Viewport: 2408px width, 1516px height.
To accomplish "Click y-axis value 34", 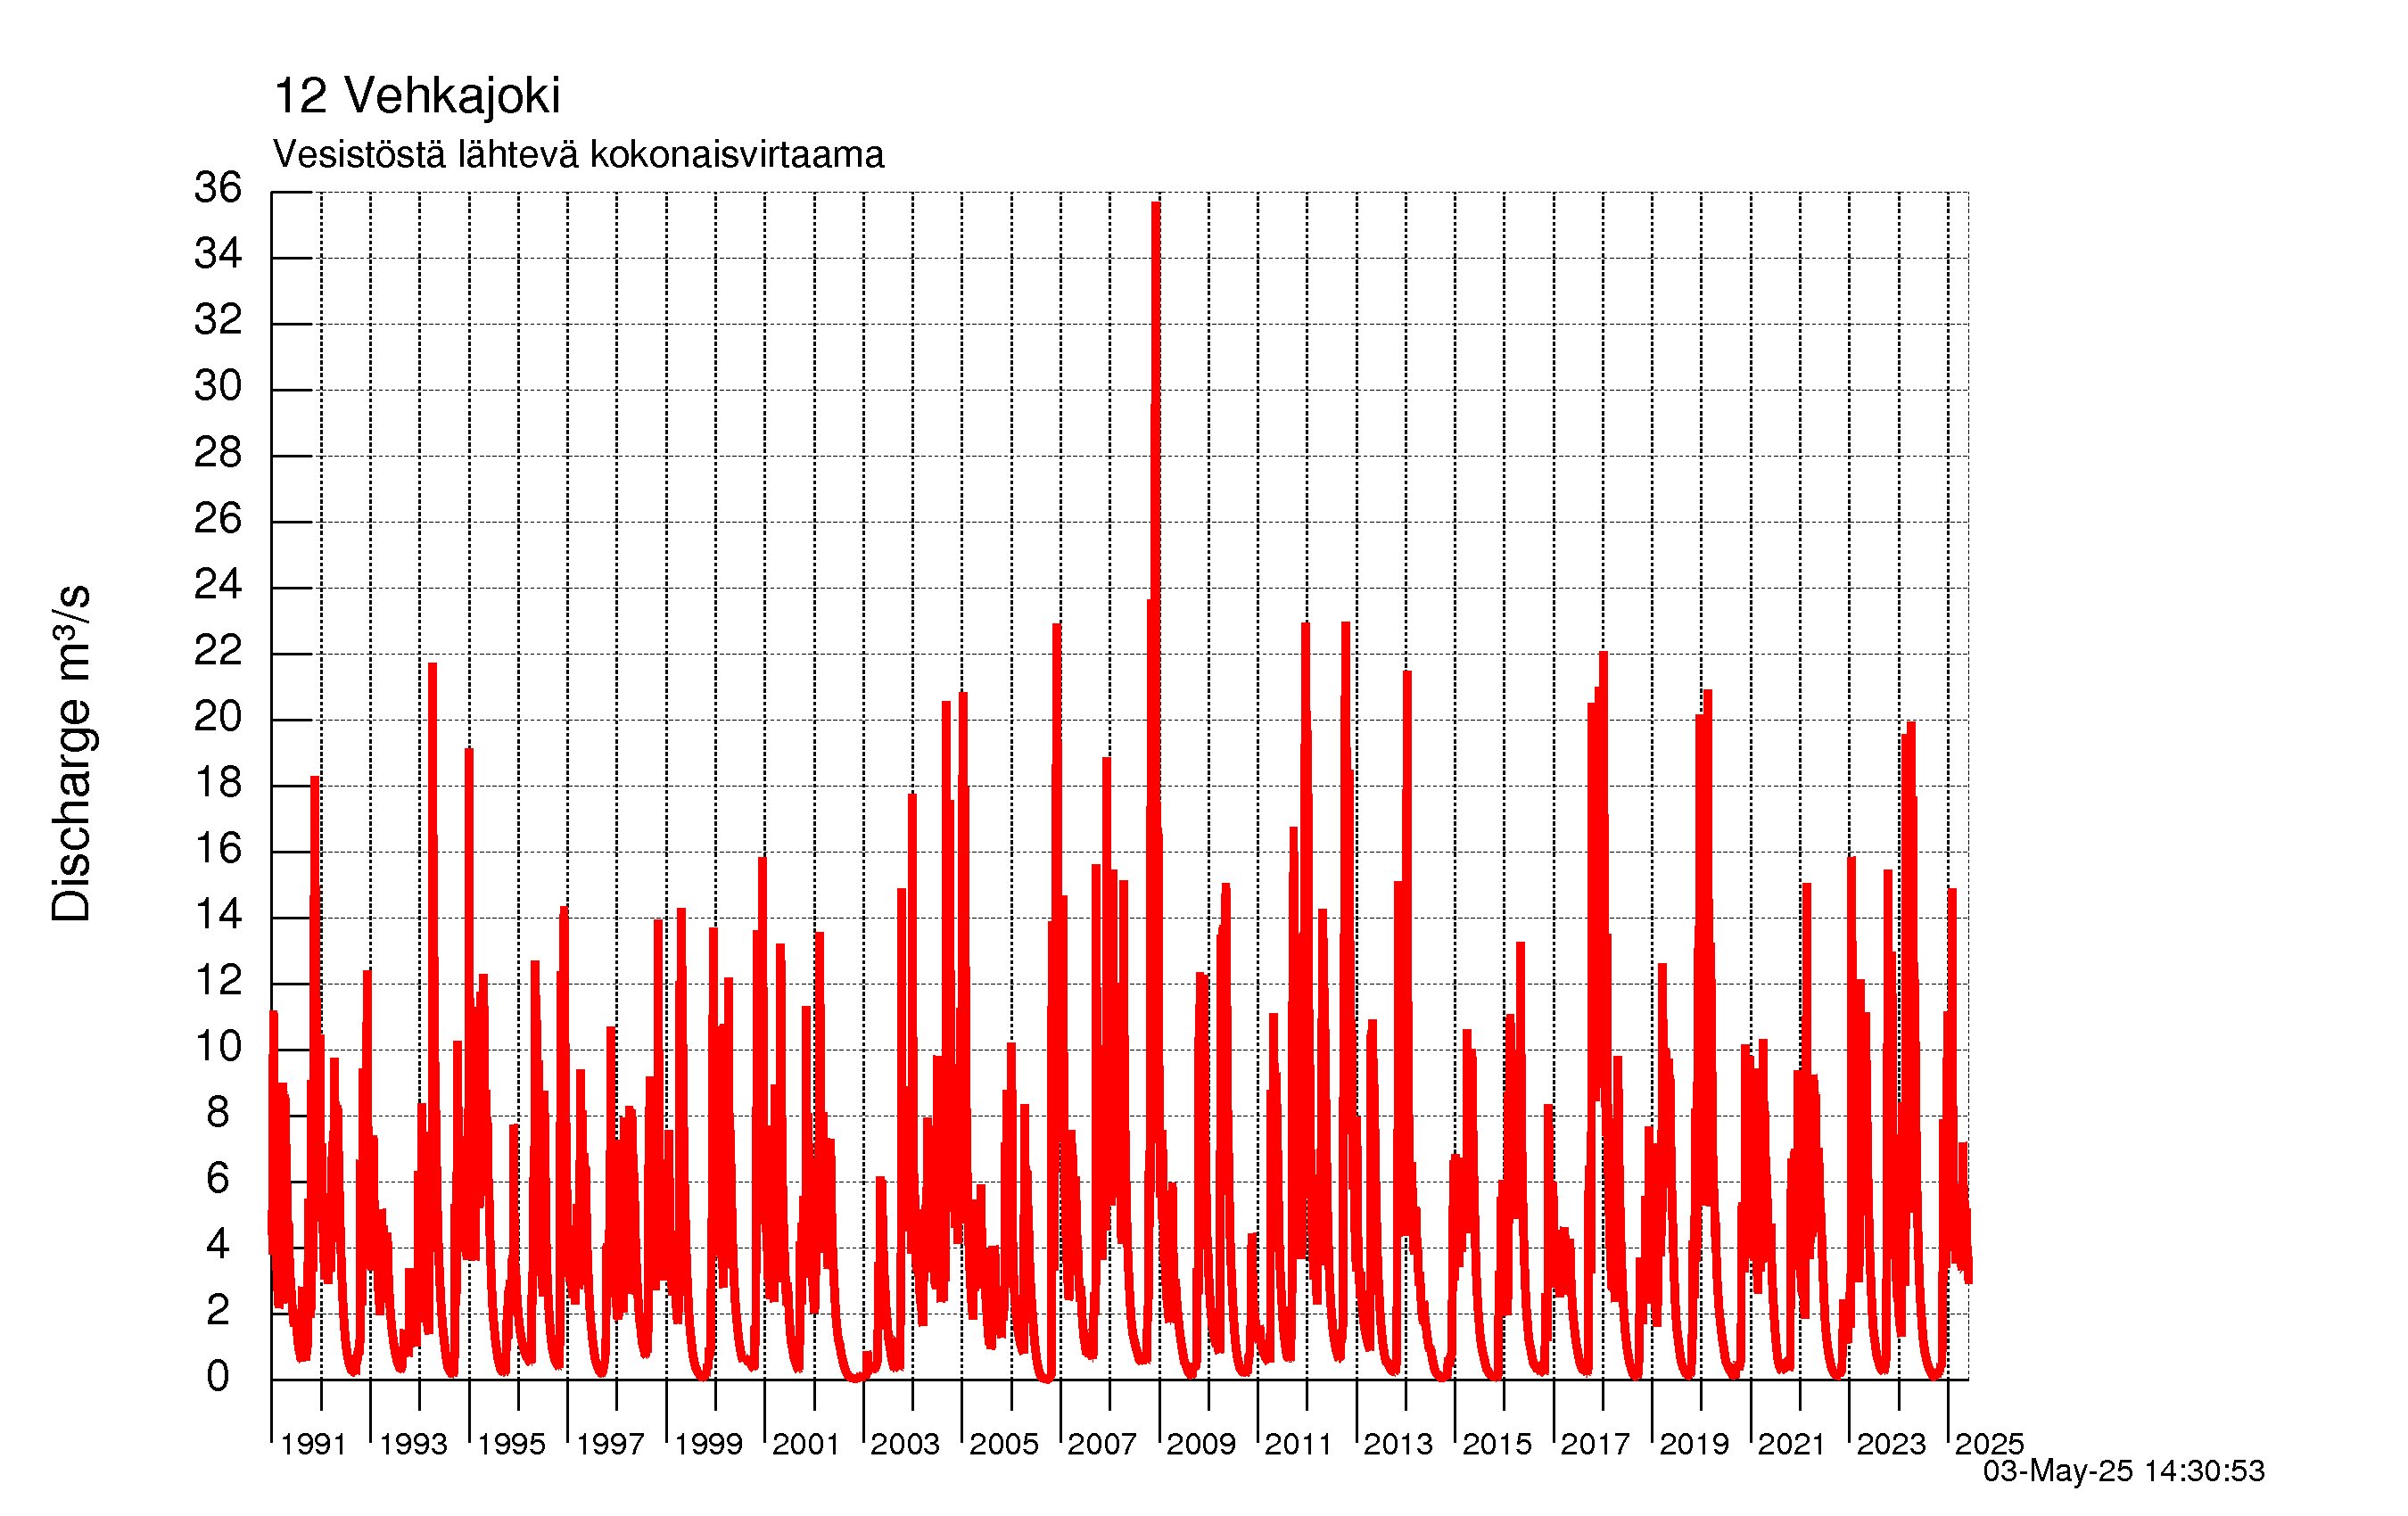I will pos(218,254).
